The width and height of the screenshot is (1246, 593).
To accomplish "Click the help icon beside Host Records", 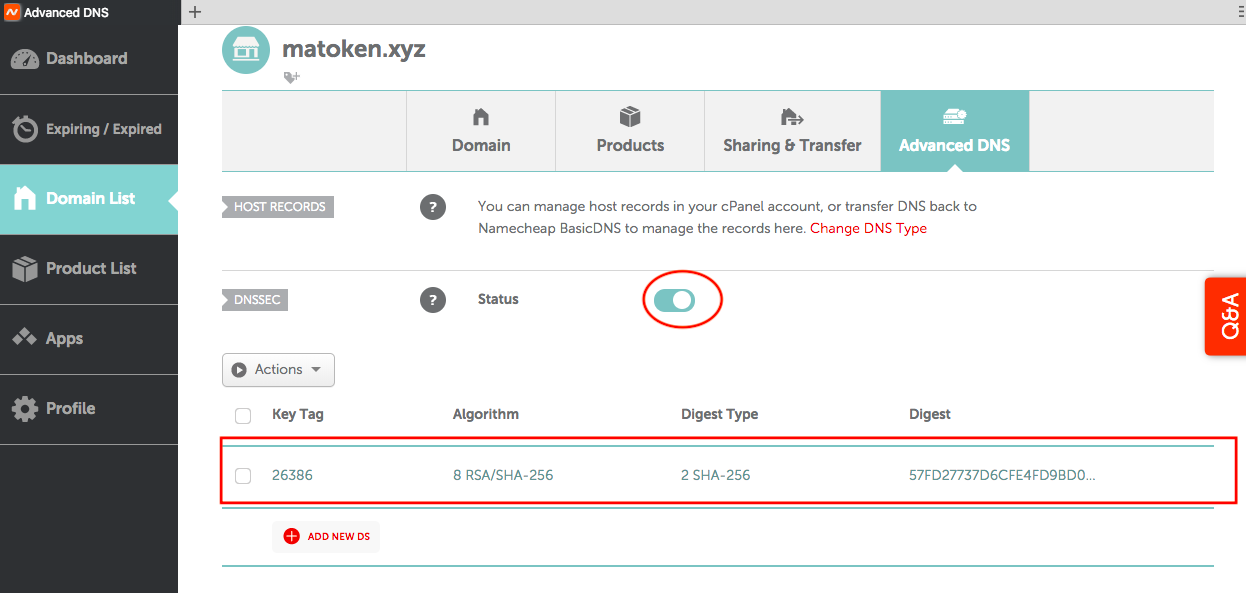I will click(x=432, y=207).
